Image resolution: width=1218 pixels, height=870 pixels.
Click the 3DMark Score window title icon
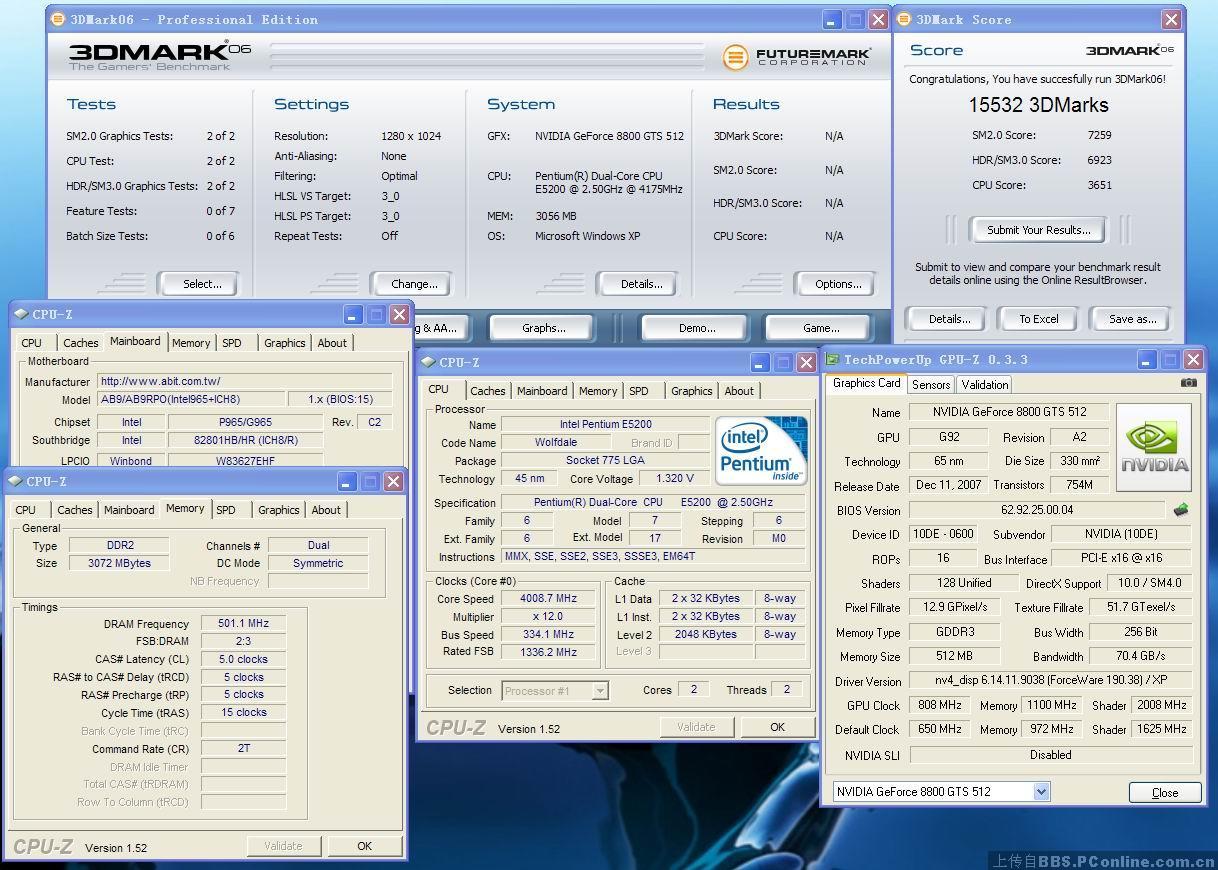pos(903,19)
